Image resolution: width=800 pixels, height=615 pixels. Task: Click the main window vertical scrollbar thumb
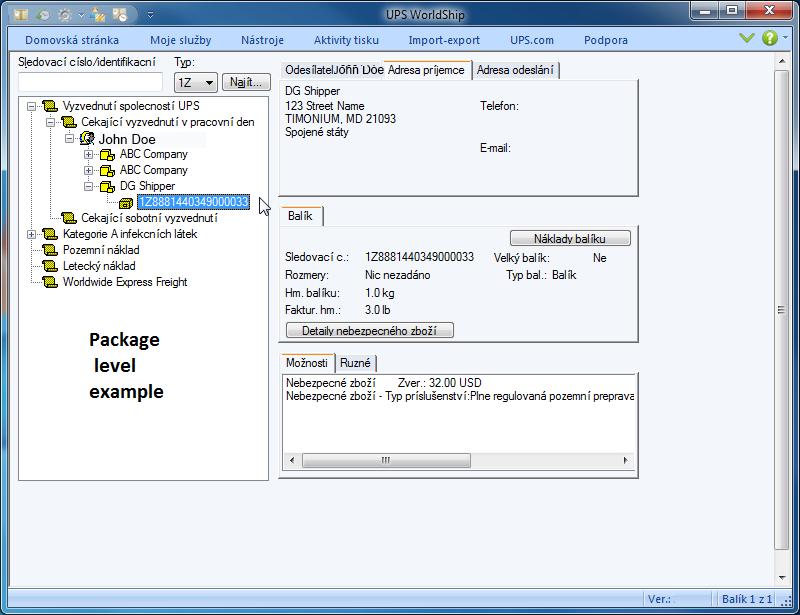[x=781, y=310]
